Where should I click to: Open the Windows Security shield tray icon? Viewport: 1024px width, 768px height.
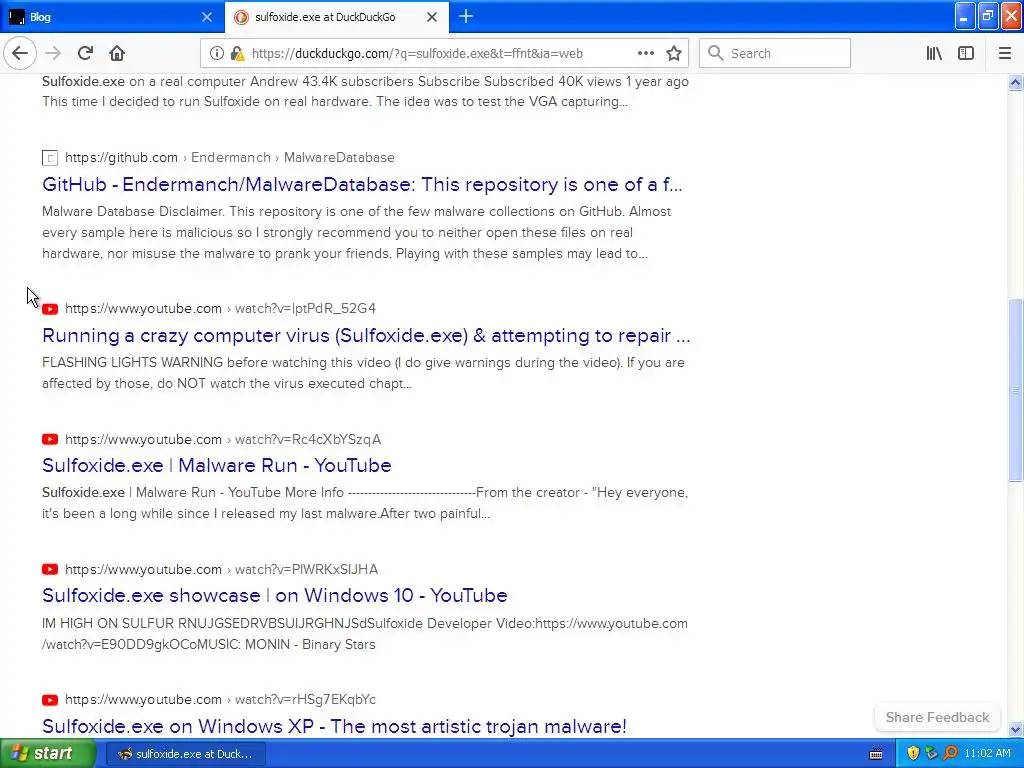click(913, 754)
